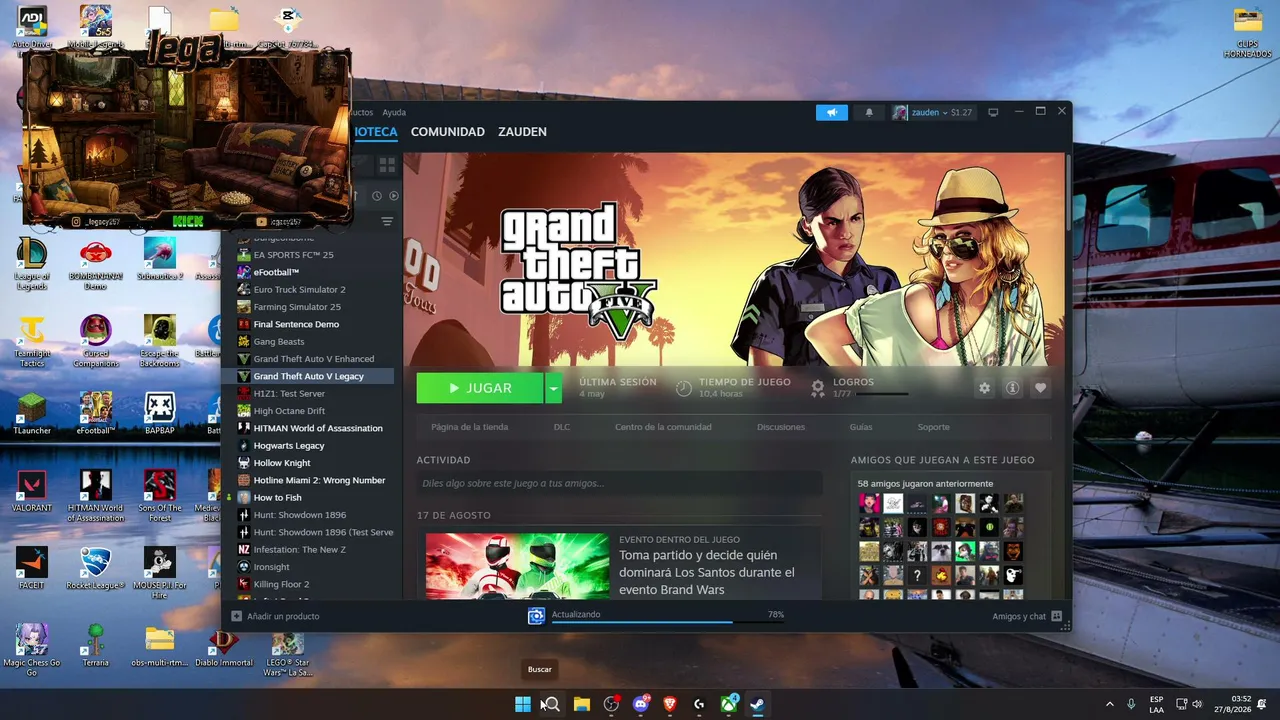Select Hogwarts Legacy in library list
Viewport: 1280px width, 720px height.
pyautogui.click(x=289, y=446)
